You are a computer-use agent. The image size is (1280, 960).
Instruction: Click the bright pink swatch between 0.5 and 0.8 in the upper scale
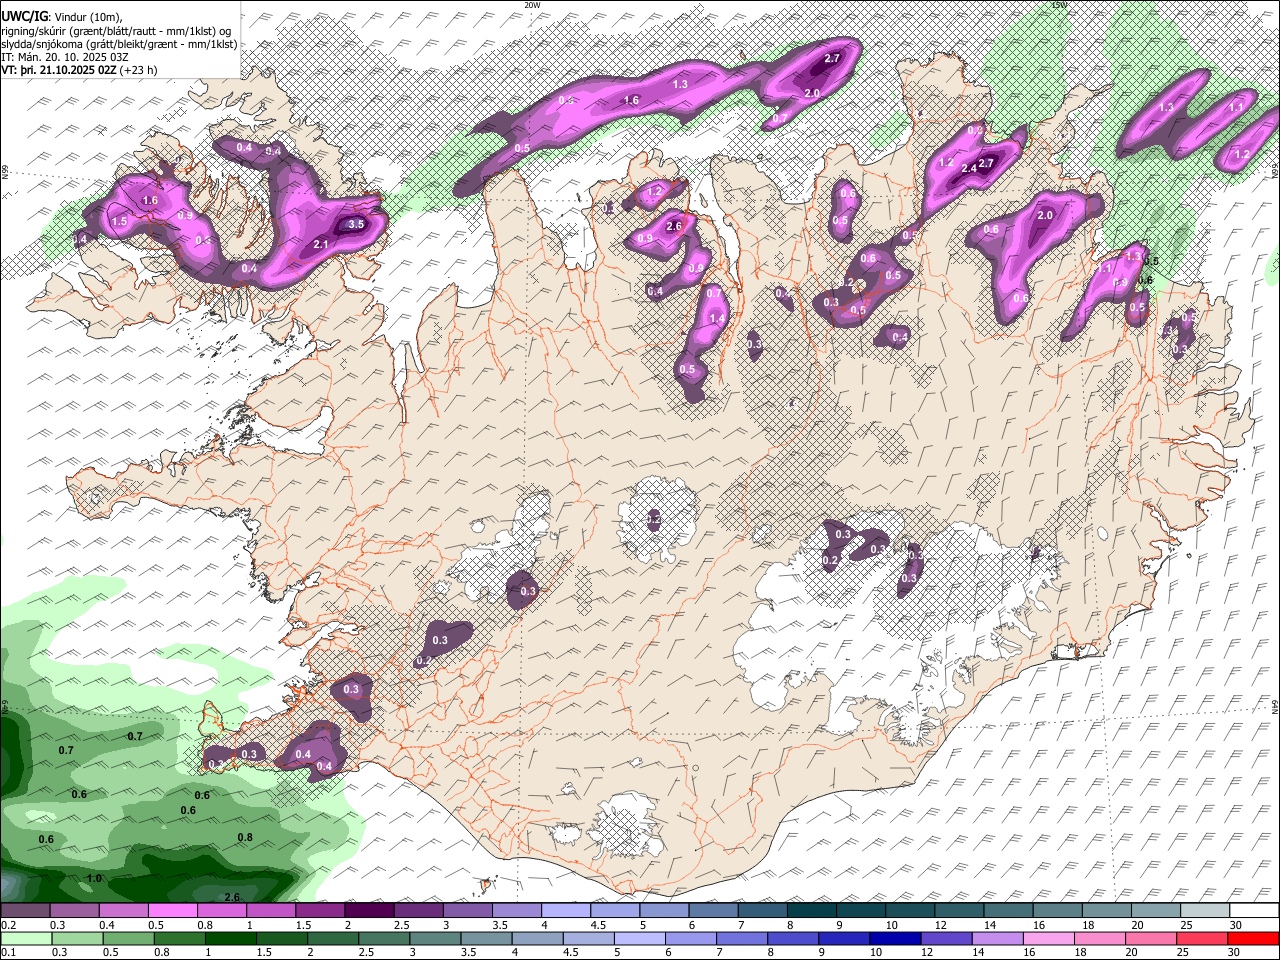click(x=172, y=911)
